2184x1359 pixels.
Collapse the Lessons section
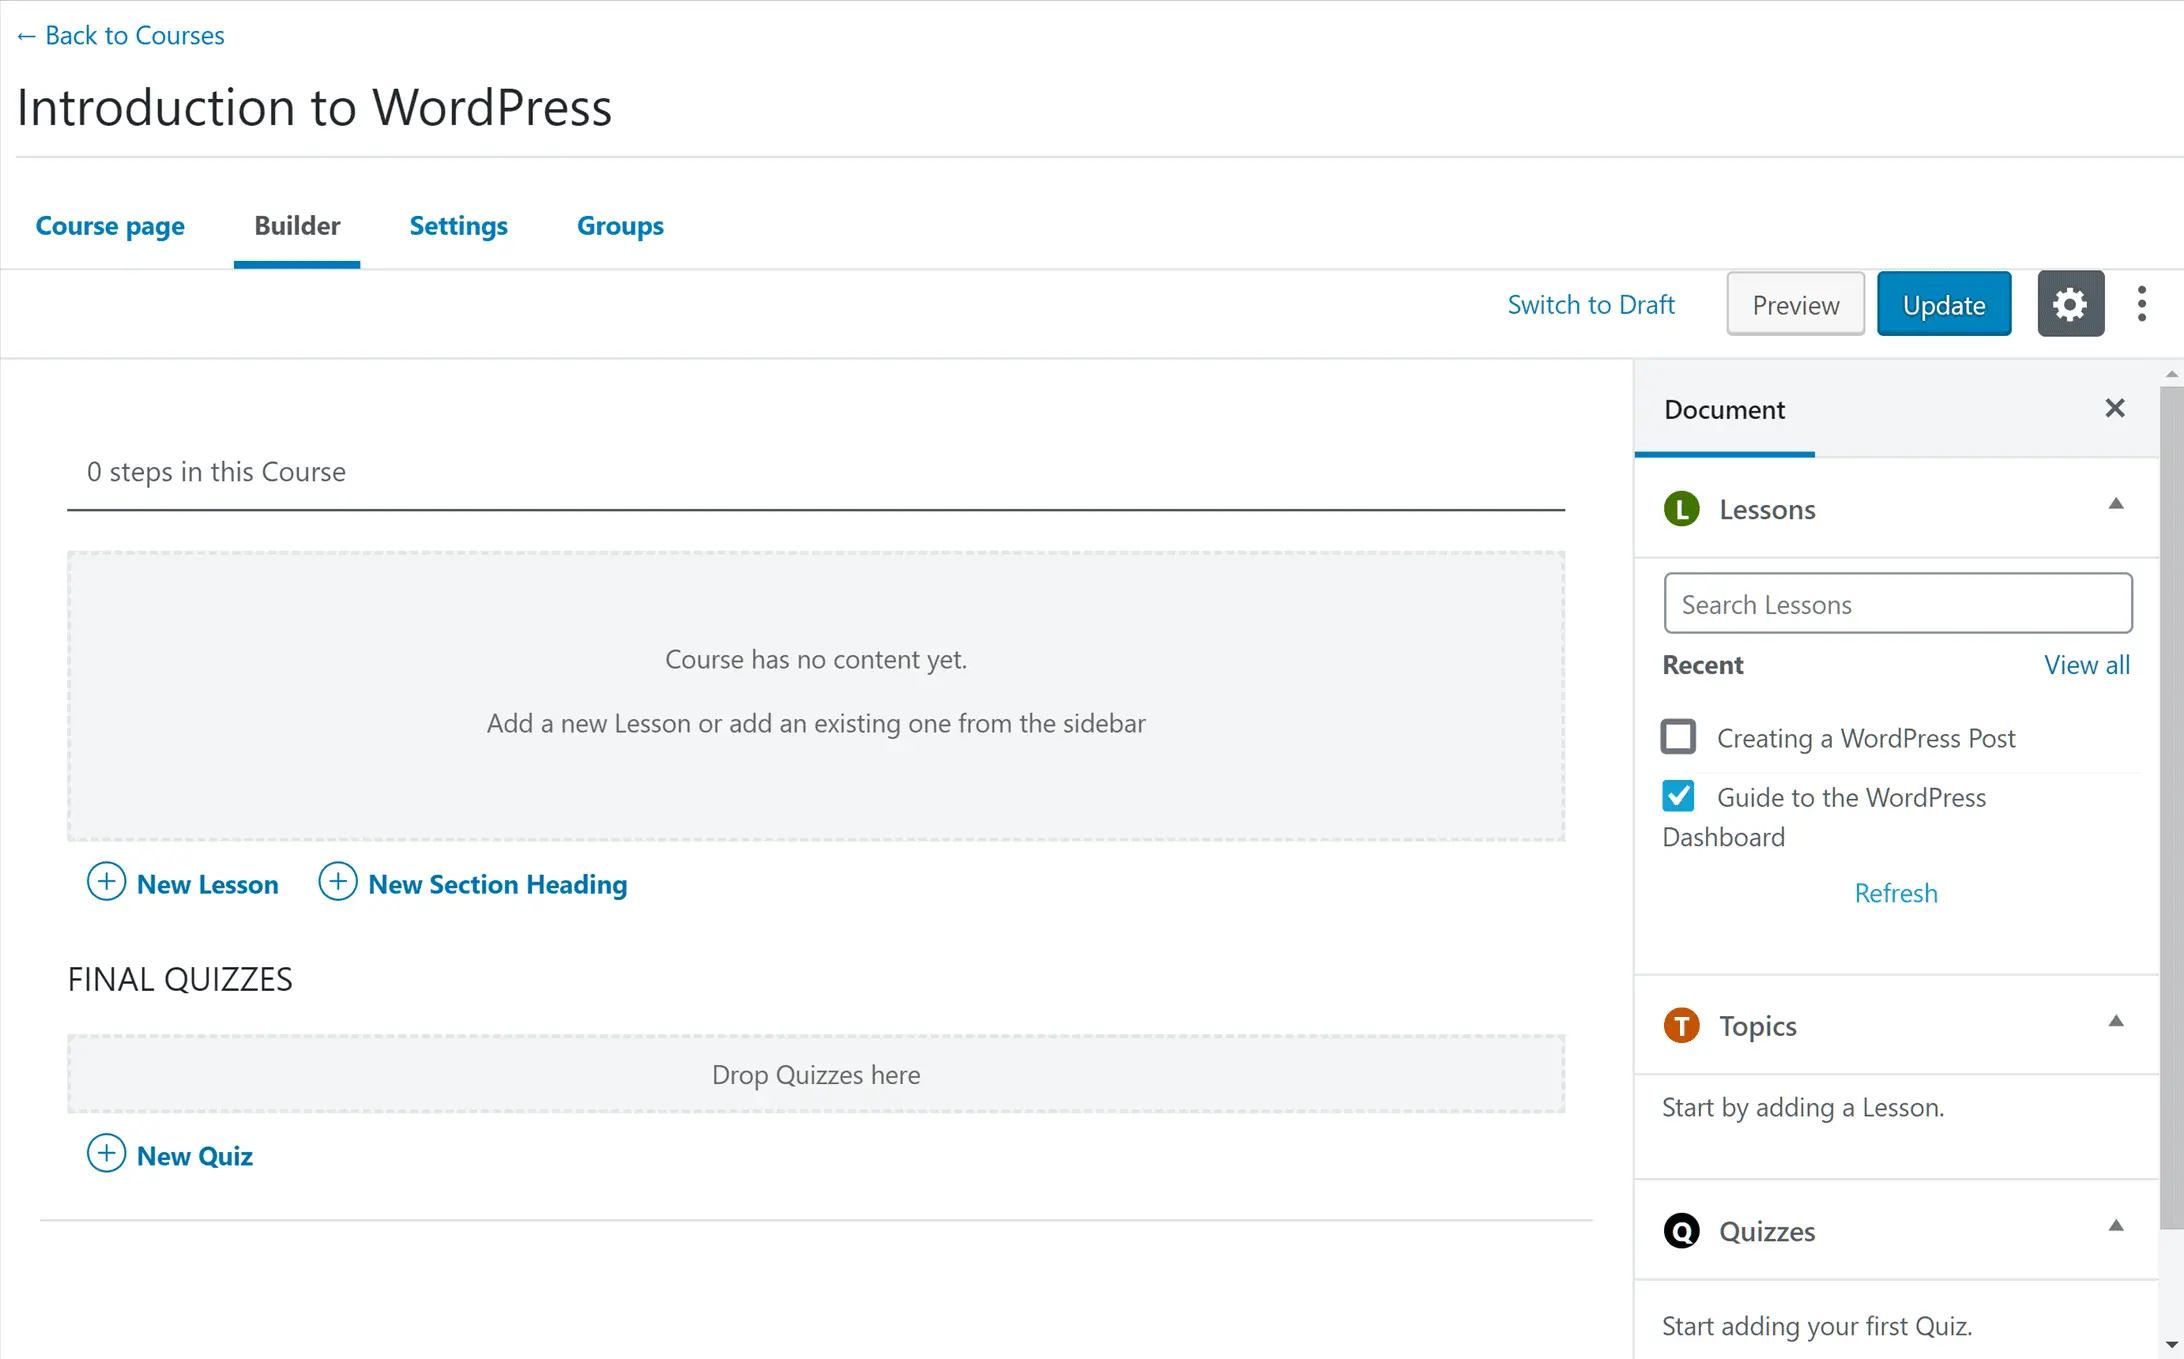(x=2115, y=504)
